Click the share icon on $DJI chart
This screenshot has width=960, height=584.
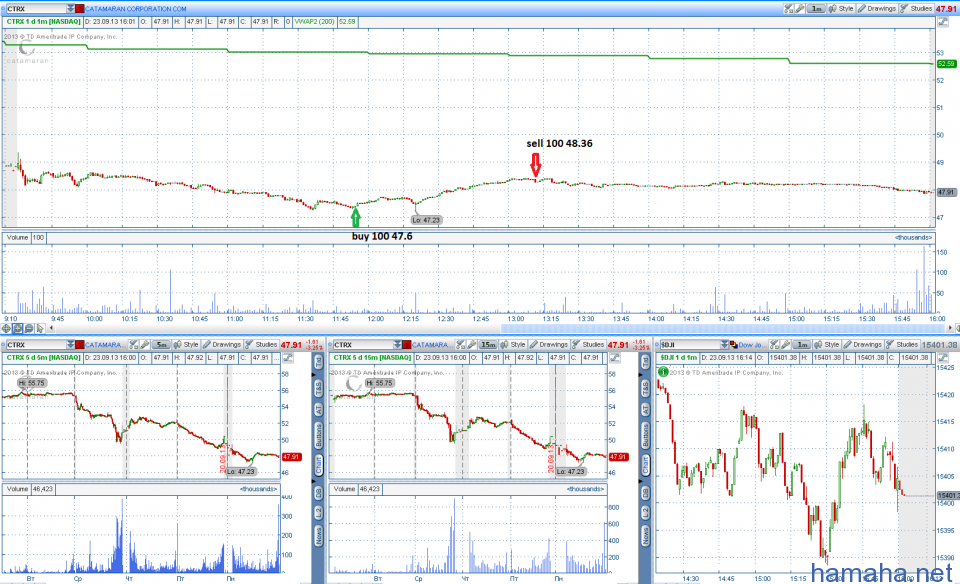click(774, 345)
